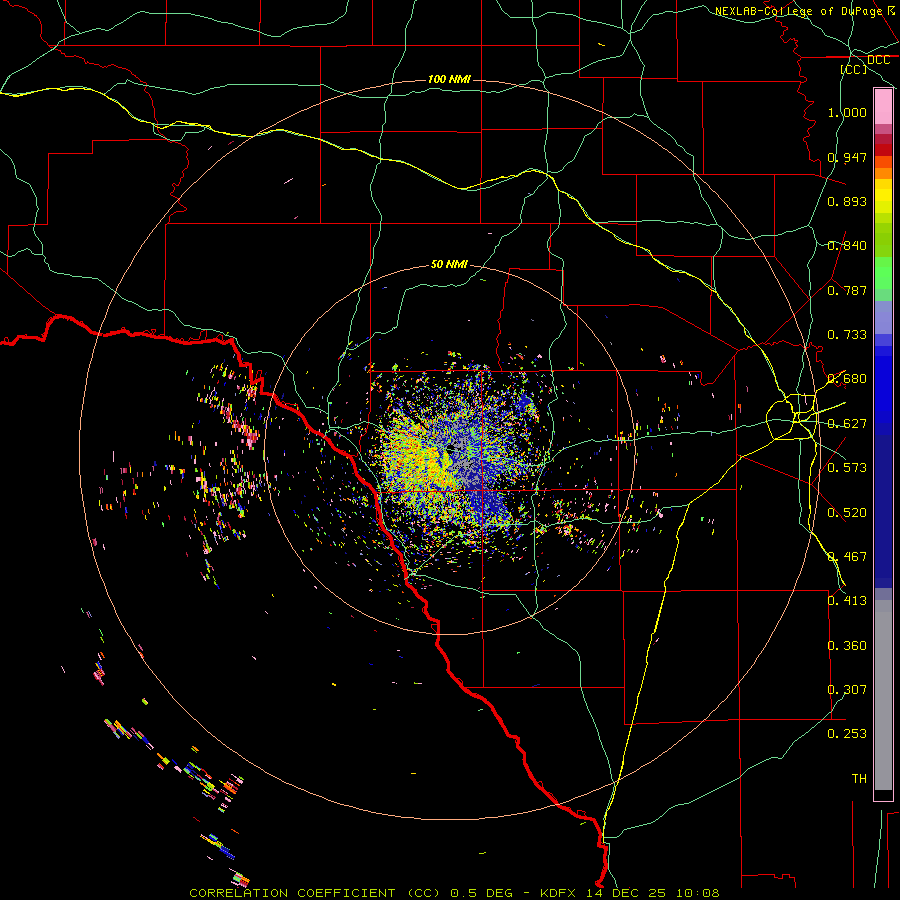
Task: Click the 0.5 DEG elevation text
Action: 482,893
